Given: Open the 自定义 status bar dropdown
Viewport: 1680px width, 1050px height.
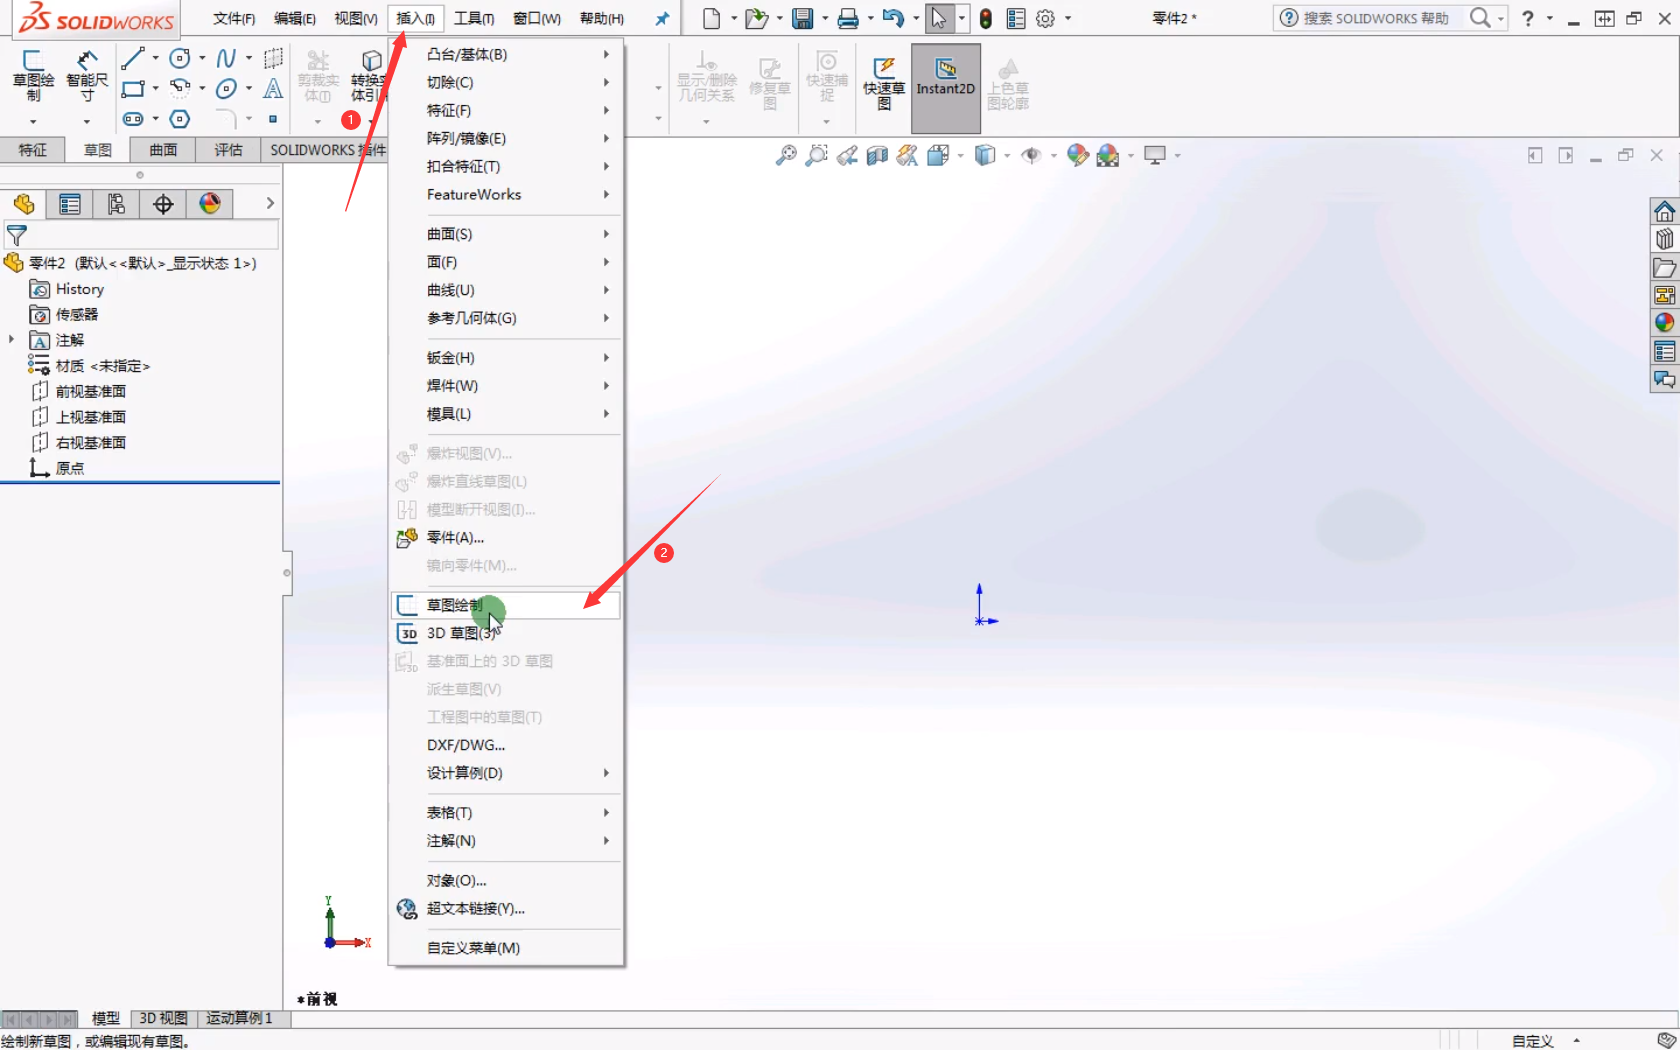Looking at the screenshot, I should 1577,1041.
